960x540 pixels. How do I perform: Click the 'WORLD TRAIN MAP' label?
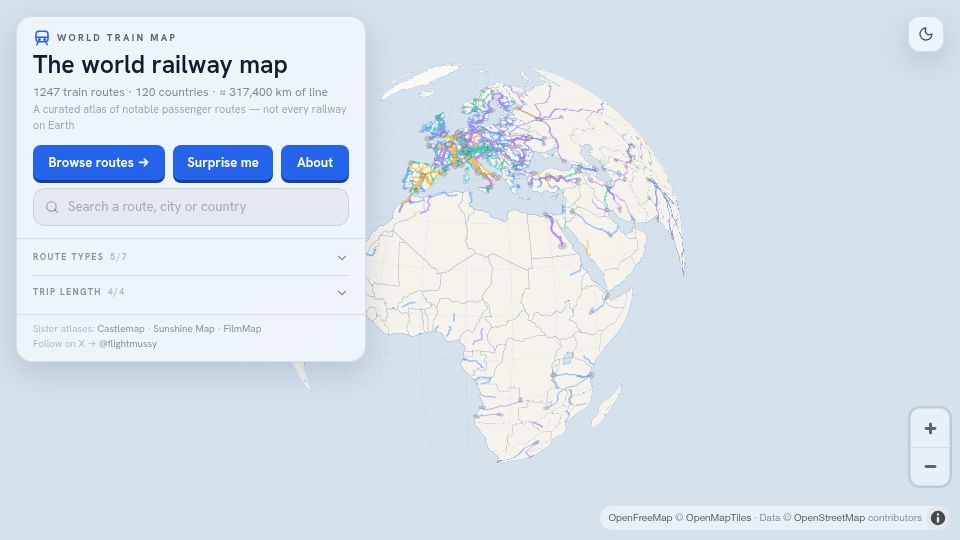pos(116,38)
